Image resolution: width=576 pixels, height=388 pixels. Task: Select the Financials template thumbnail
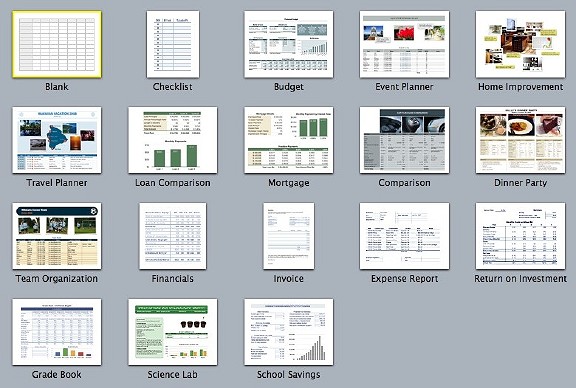173,236
